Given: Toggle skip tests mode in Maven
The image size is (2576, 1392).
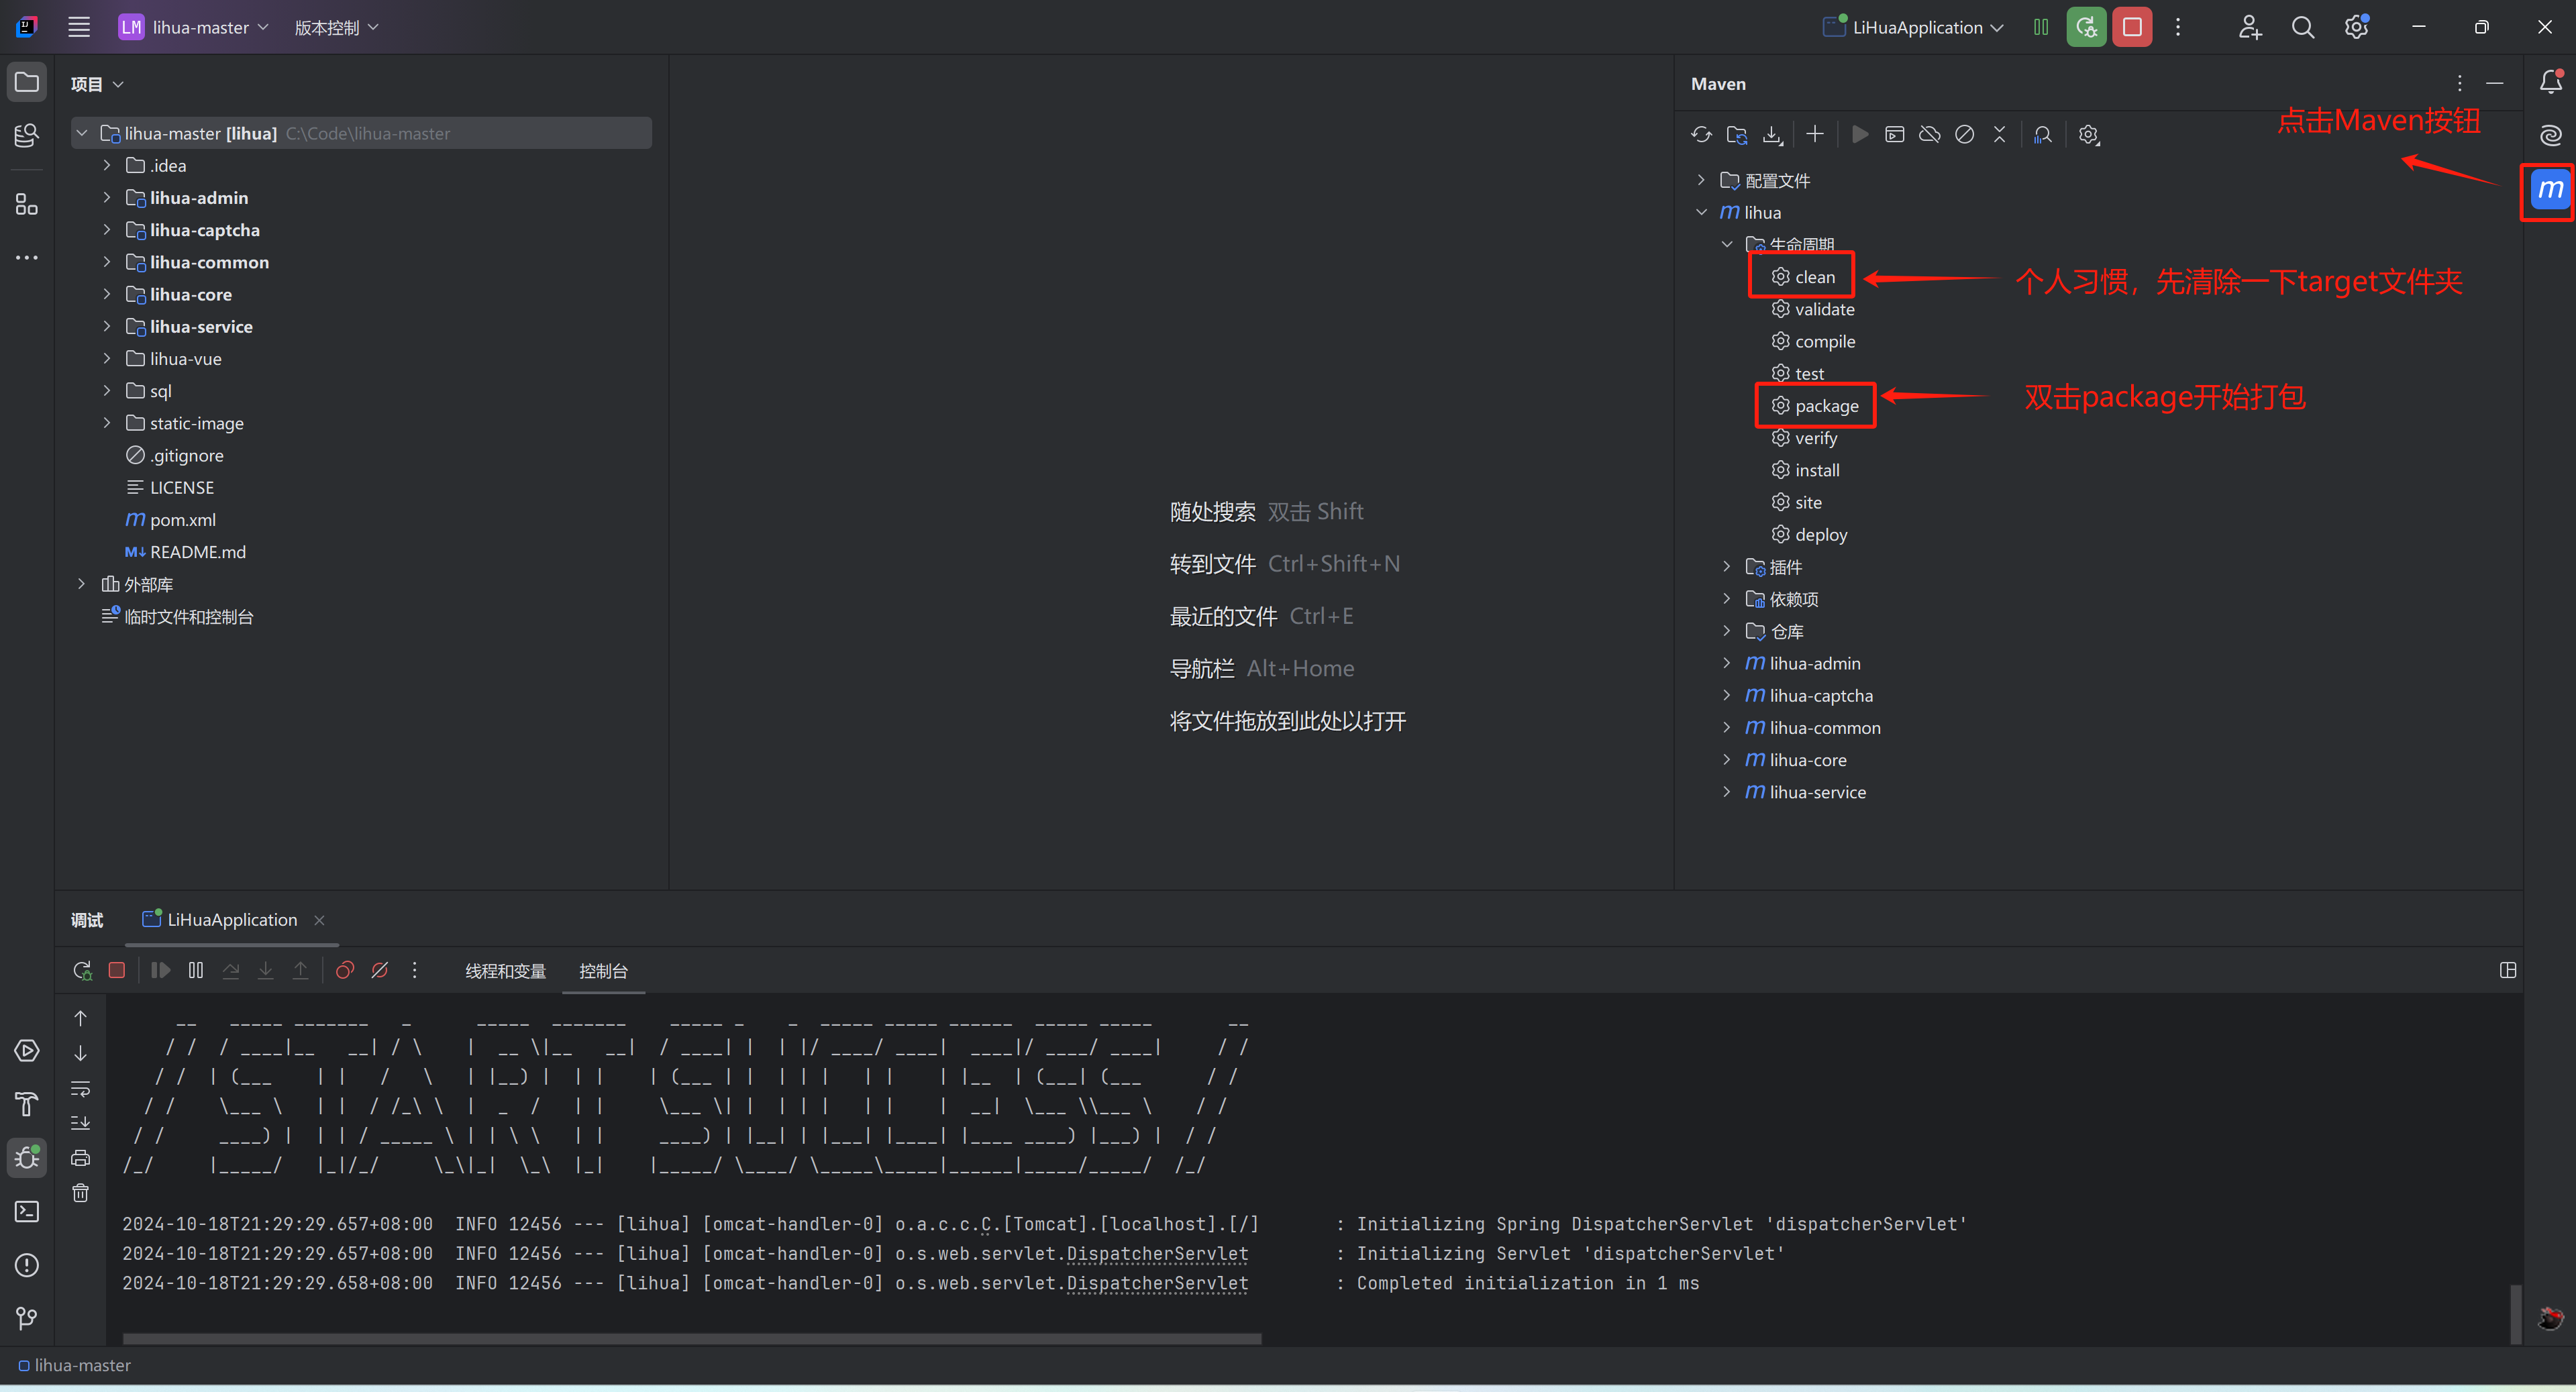Looking at the screenshot, I should point(1964,134).
